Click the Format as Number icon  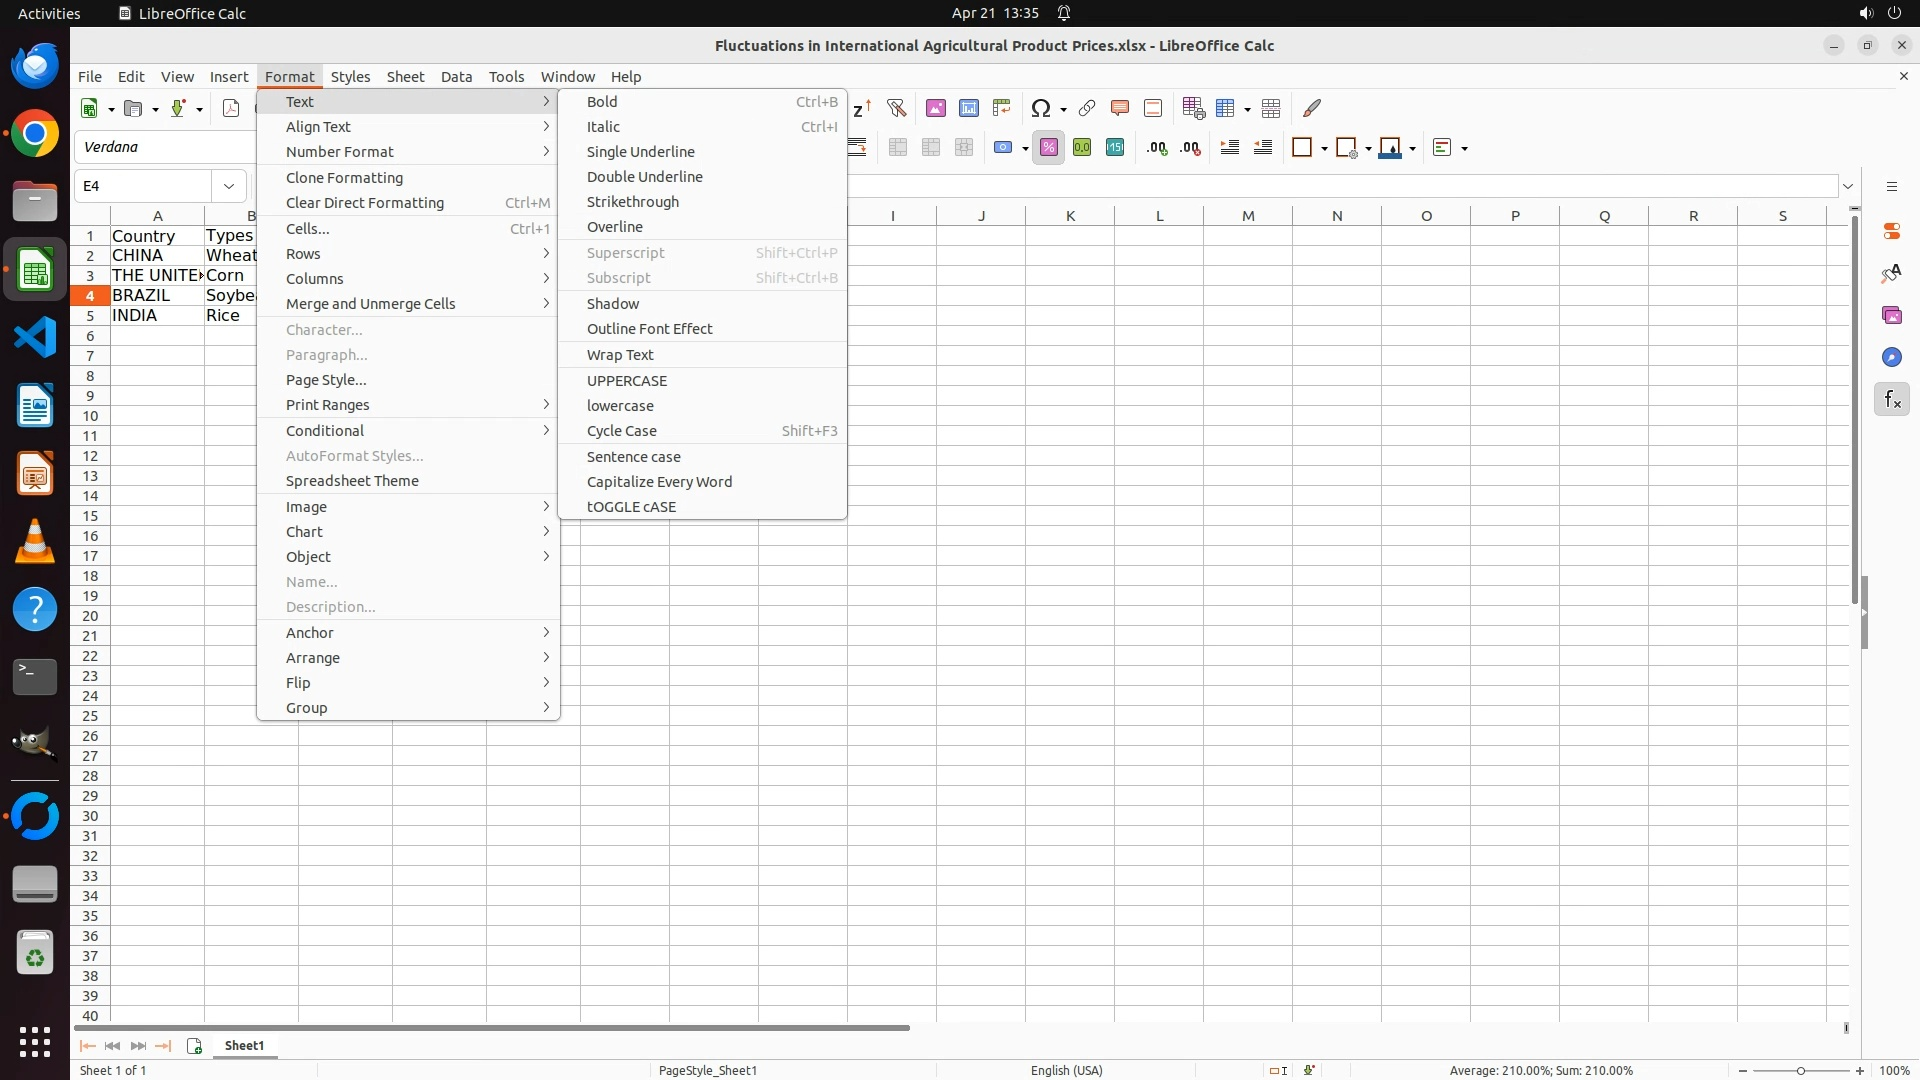1082,148
